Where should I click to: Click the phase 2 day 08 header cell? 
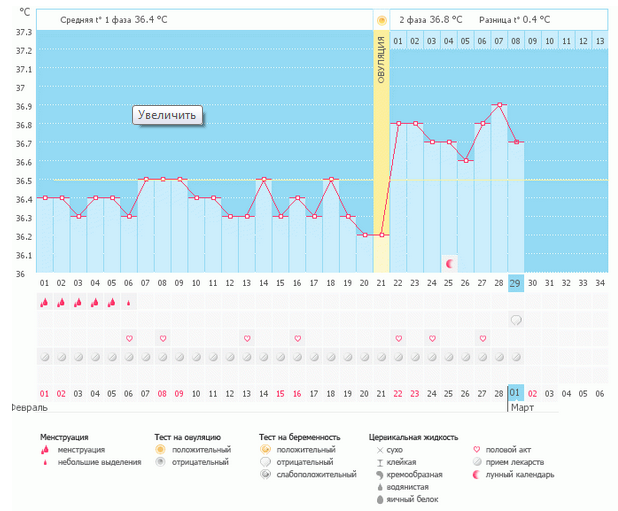point(516,40)
